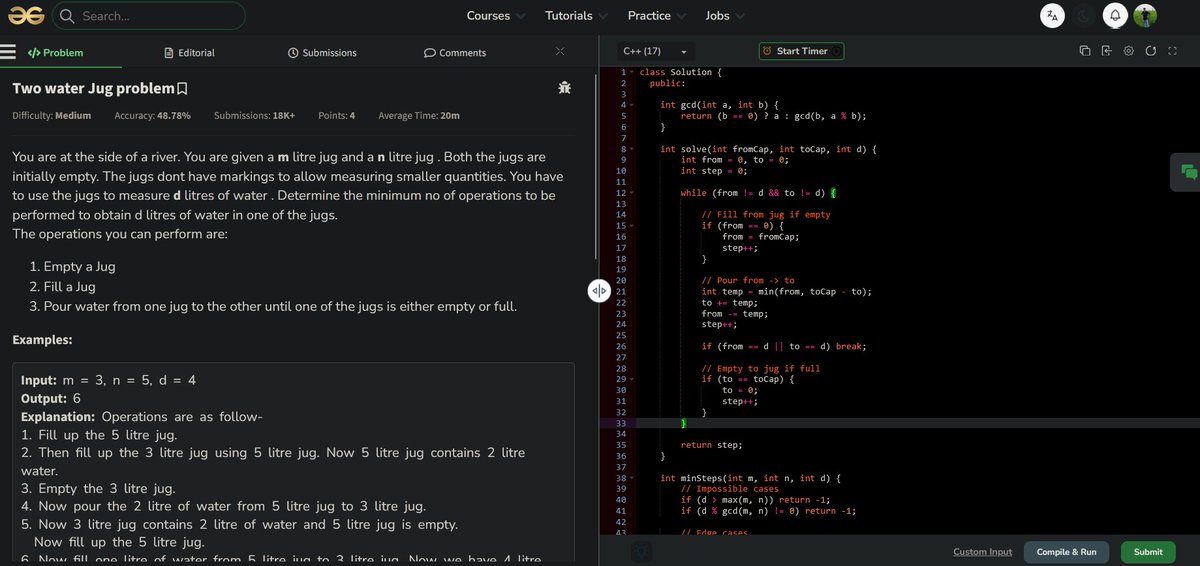Click the 'Input: m = 3, n = 5, d = 4' line
This screenshot has height=566, width=1200.
(x=108, y=381)
